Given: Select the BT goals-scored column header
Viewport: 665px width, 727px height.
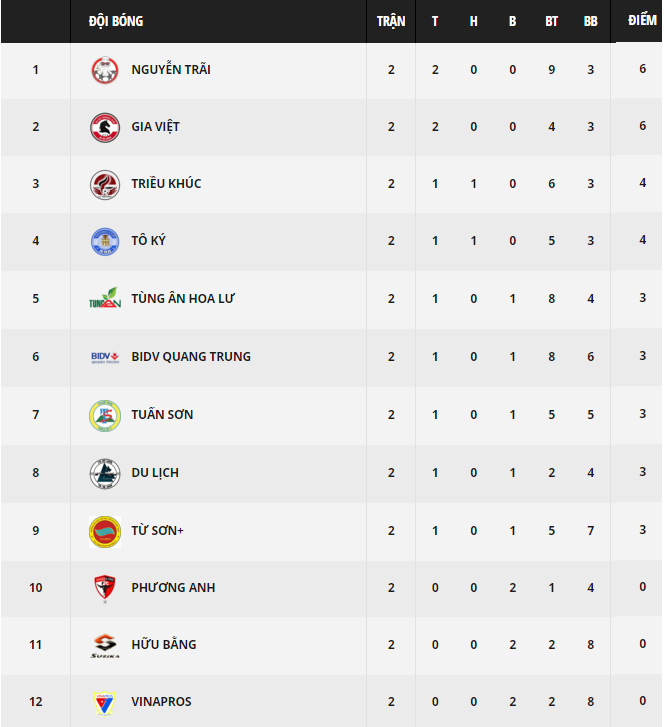Looking at the screenshot, I should point(551,21).
